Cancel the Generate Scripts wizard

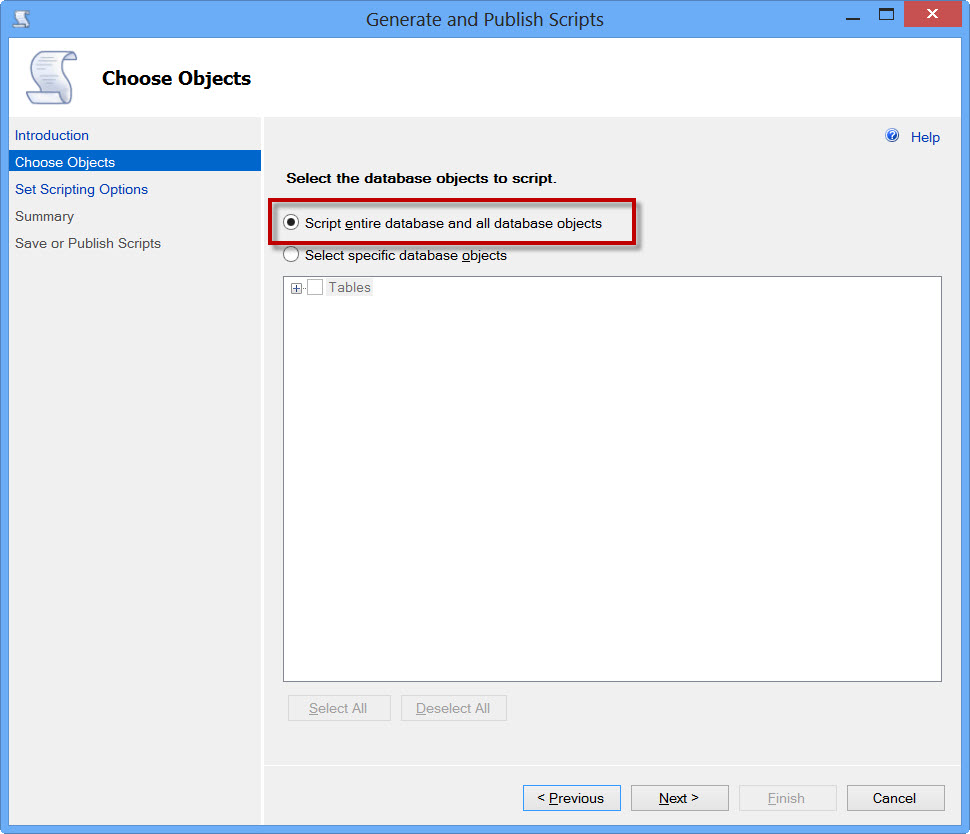(x=895, y=798)
